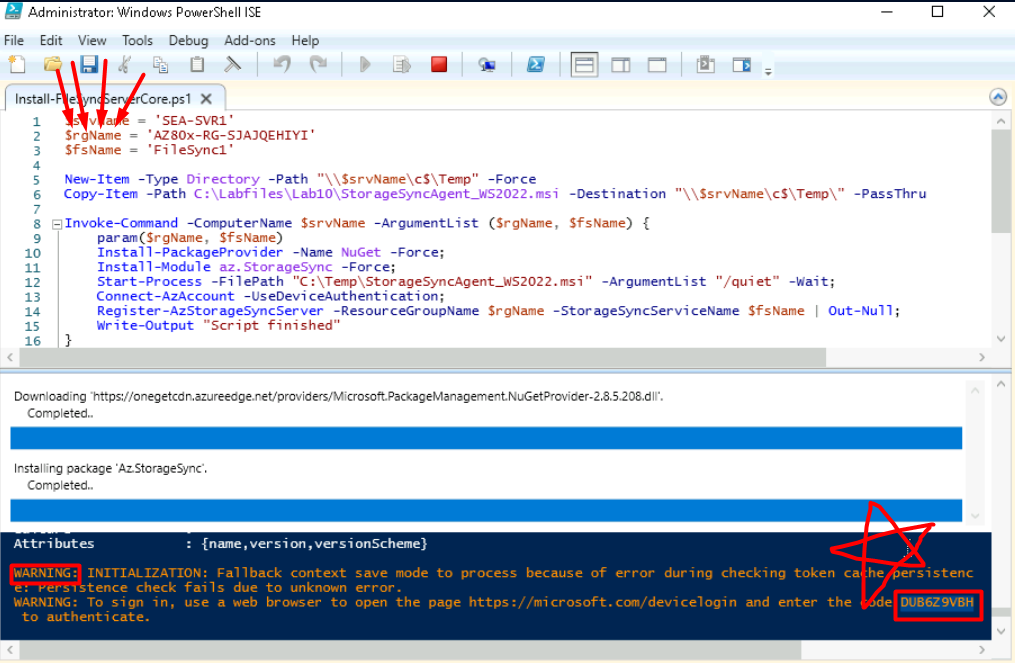Stop operation with the red square
The height and width of the screenshot is (663, 1015).
[x=439, y=64]
